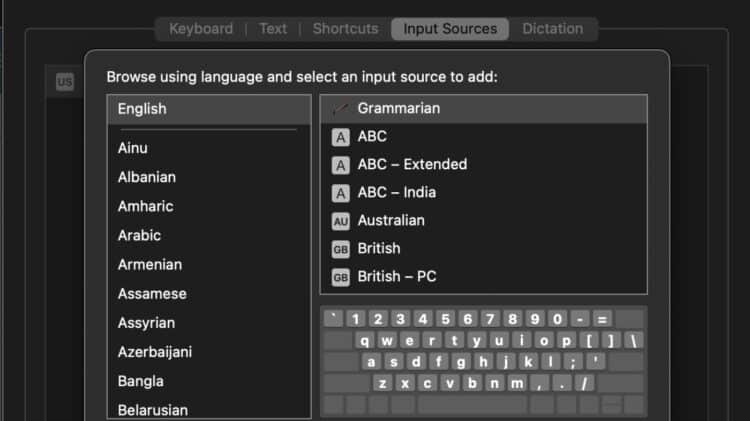Click the ABC input source icon
750x421 pixels.
340,137
